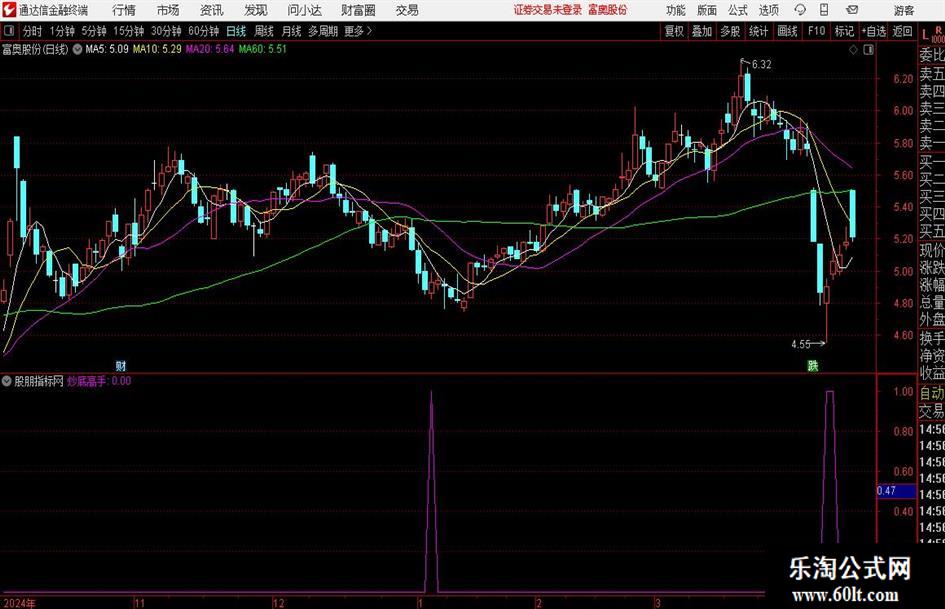945x609 pixels.
Task: Switch to 分时 chart period
Action: click(33, 31)
